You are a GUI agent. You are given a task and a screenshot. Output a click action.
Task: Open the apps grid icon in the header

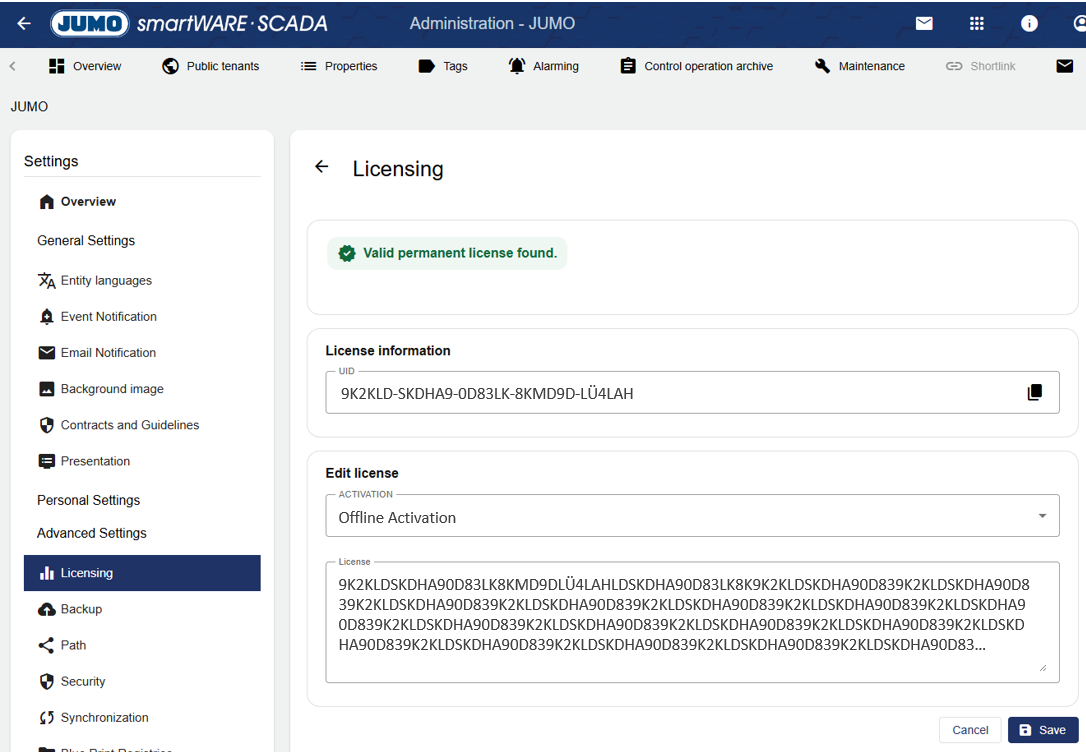click(x=977, y=24)
